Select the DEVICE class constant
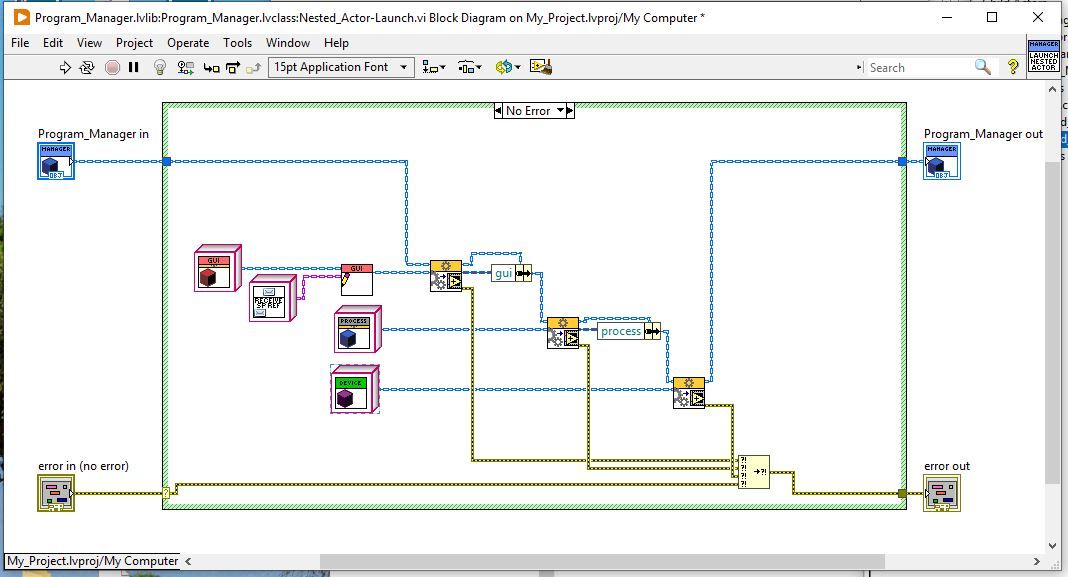Screen dimensions: 1068x577 [x=355, y=389]
